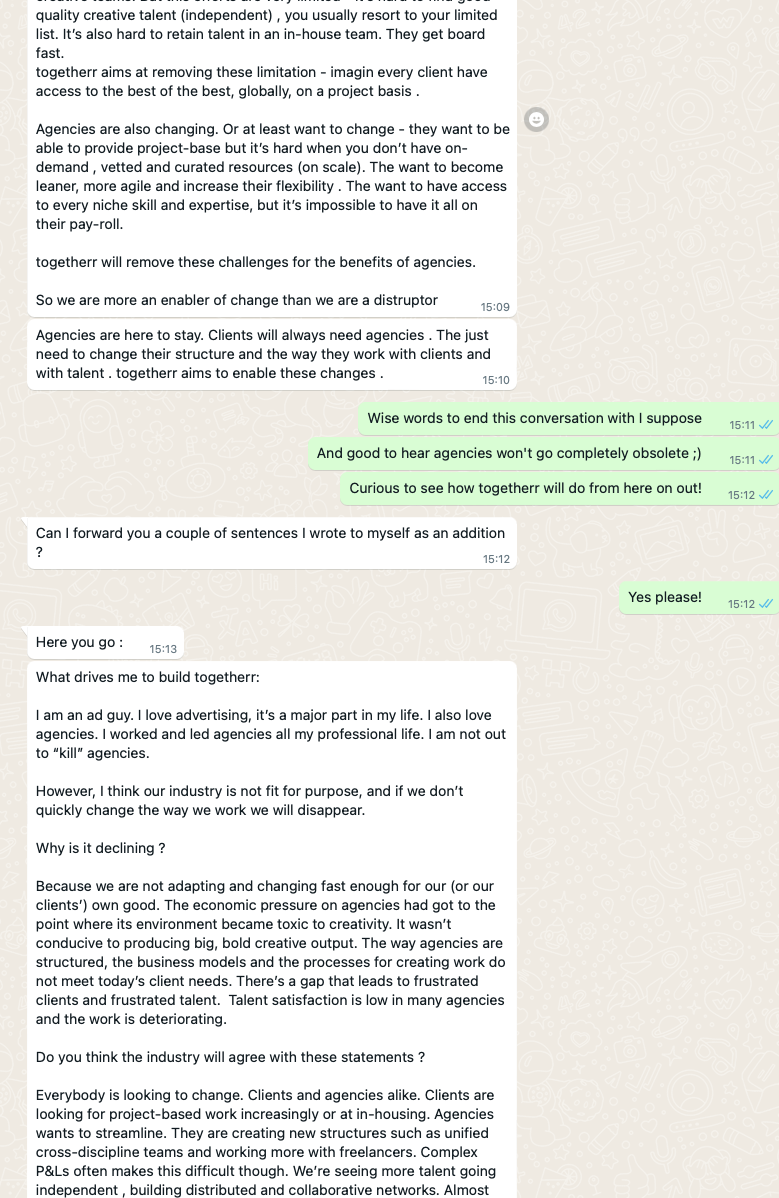The image size is (779, 1198).
Task: Click "Do you think the industry will agree" text
Action: coord(230,1058)
